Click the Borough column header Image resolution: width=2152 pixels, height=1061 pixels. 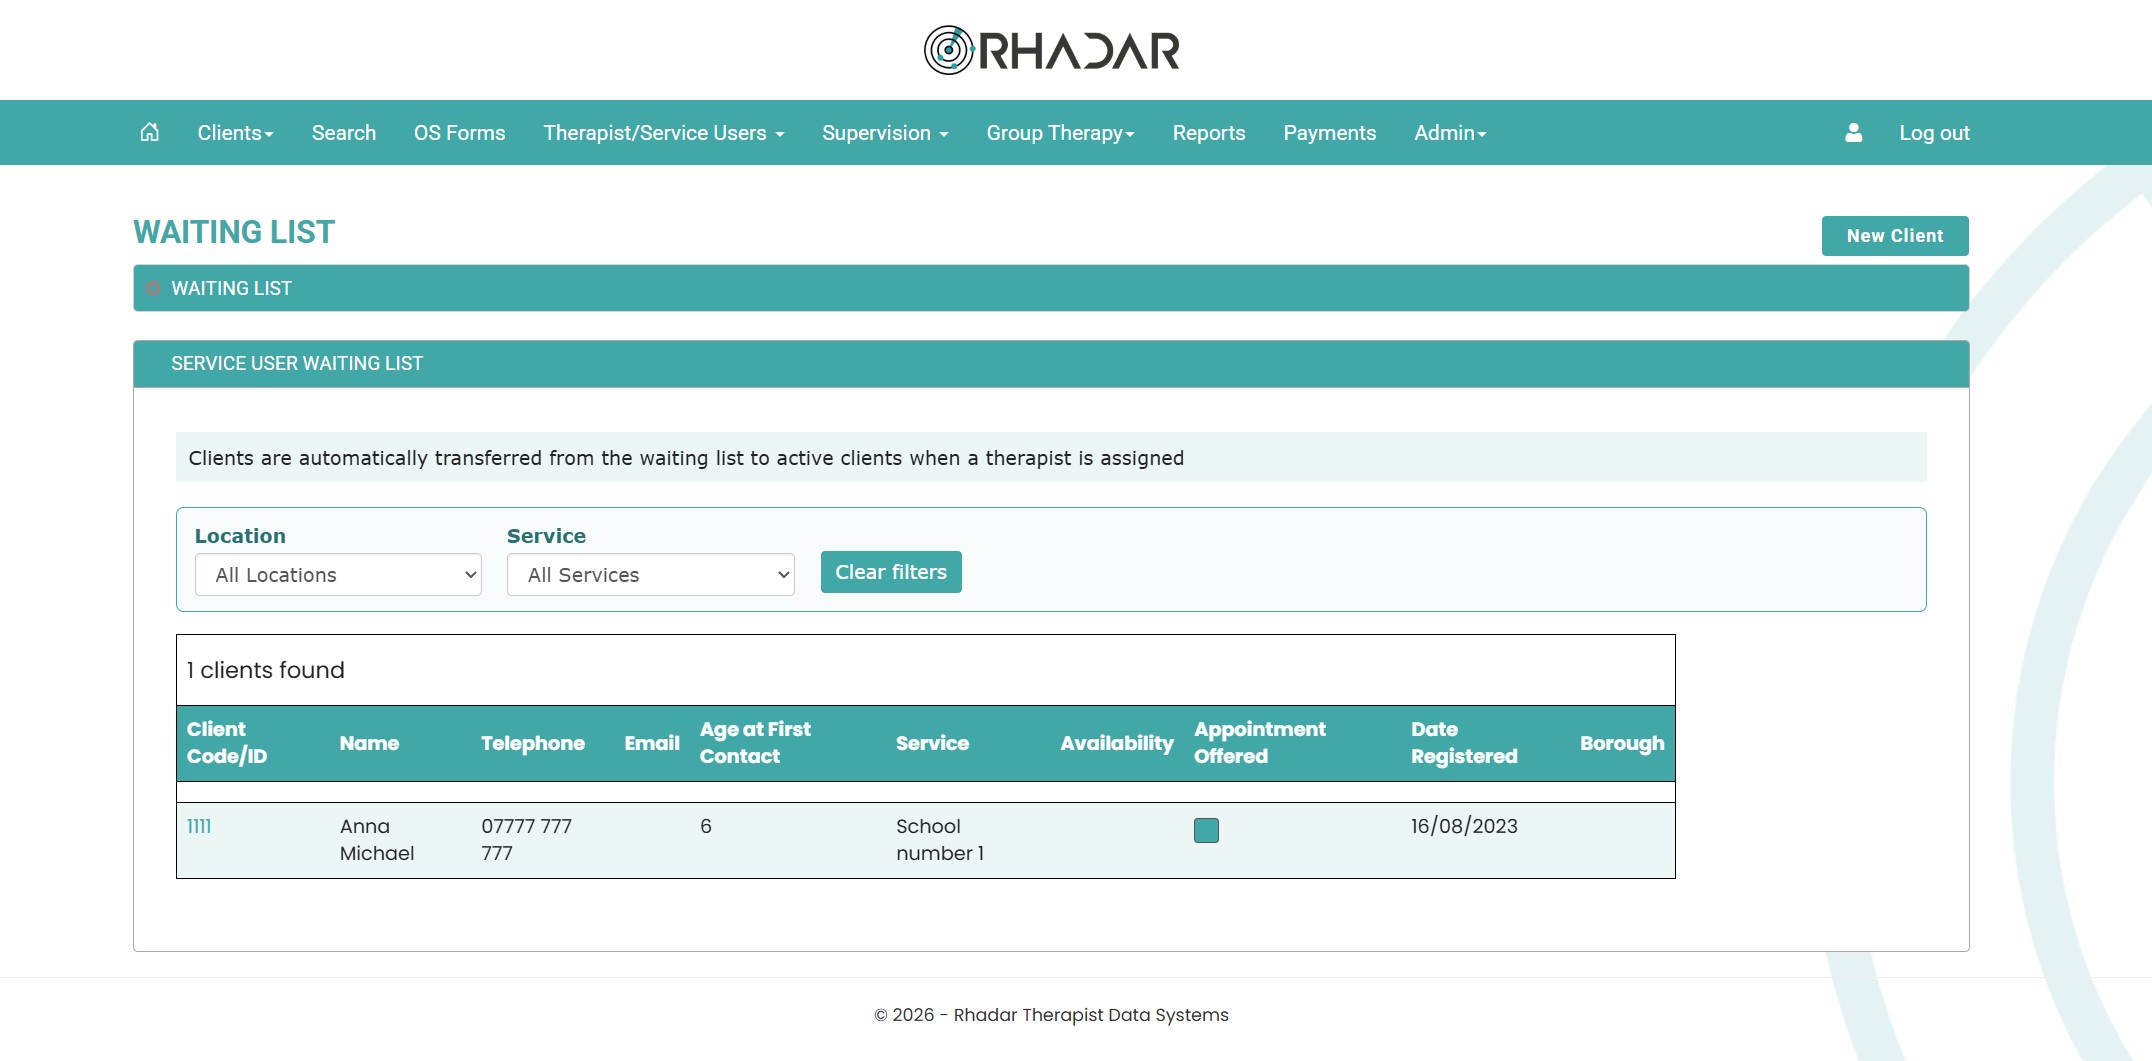coord(1622,743)
